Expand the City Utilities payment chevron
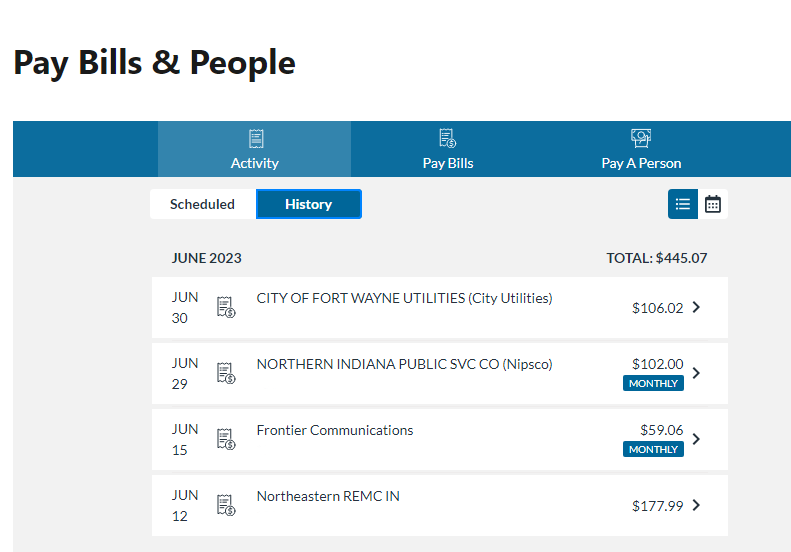This screenshot has height=552, width=791. [x=697, y=307]
